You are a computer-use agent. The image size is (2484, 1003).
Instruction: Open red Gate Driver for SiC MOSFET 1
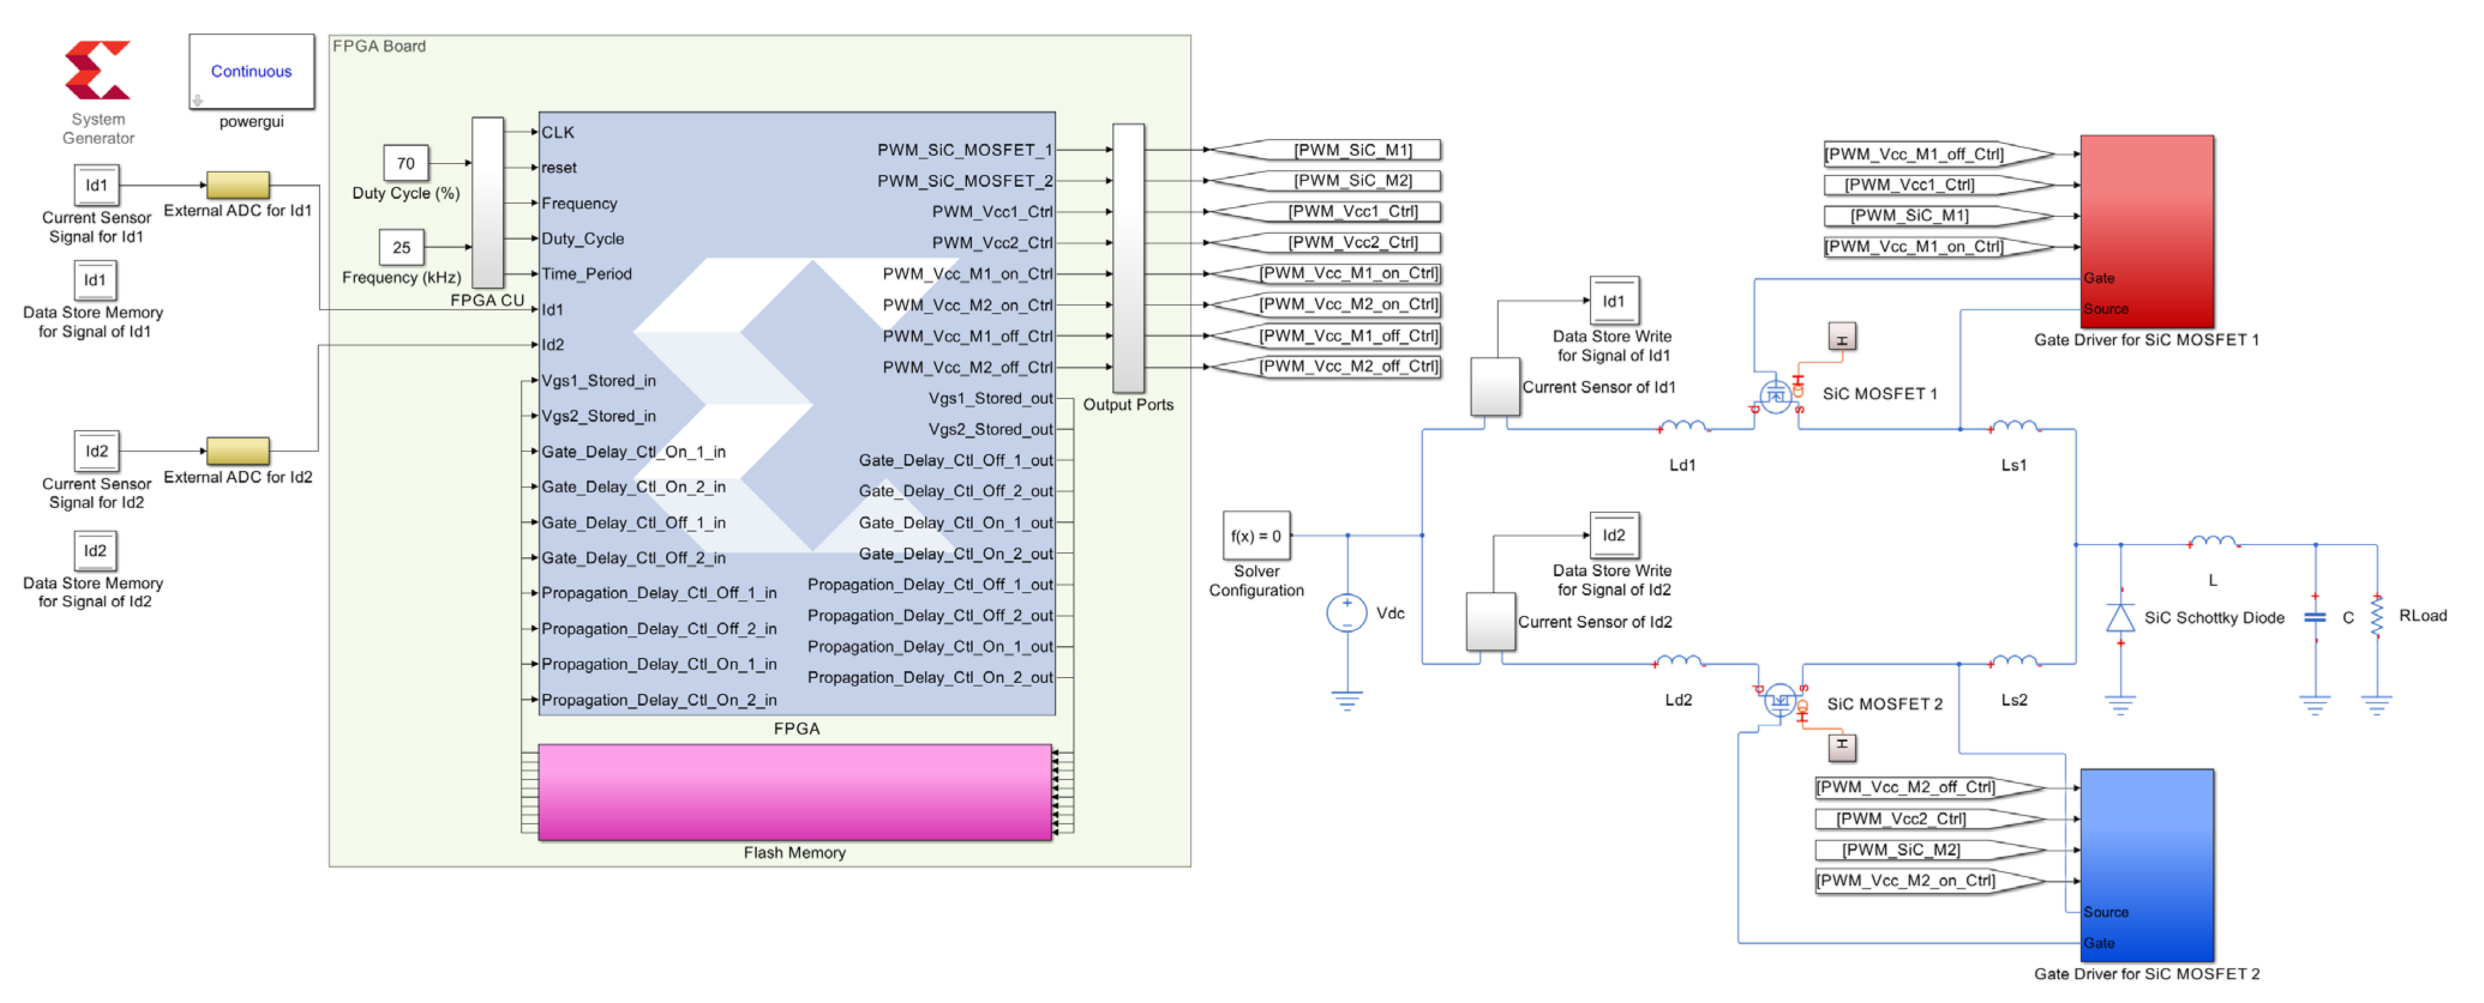tap(2146, 230)
